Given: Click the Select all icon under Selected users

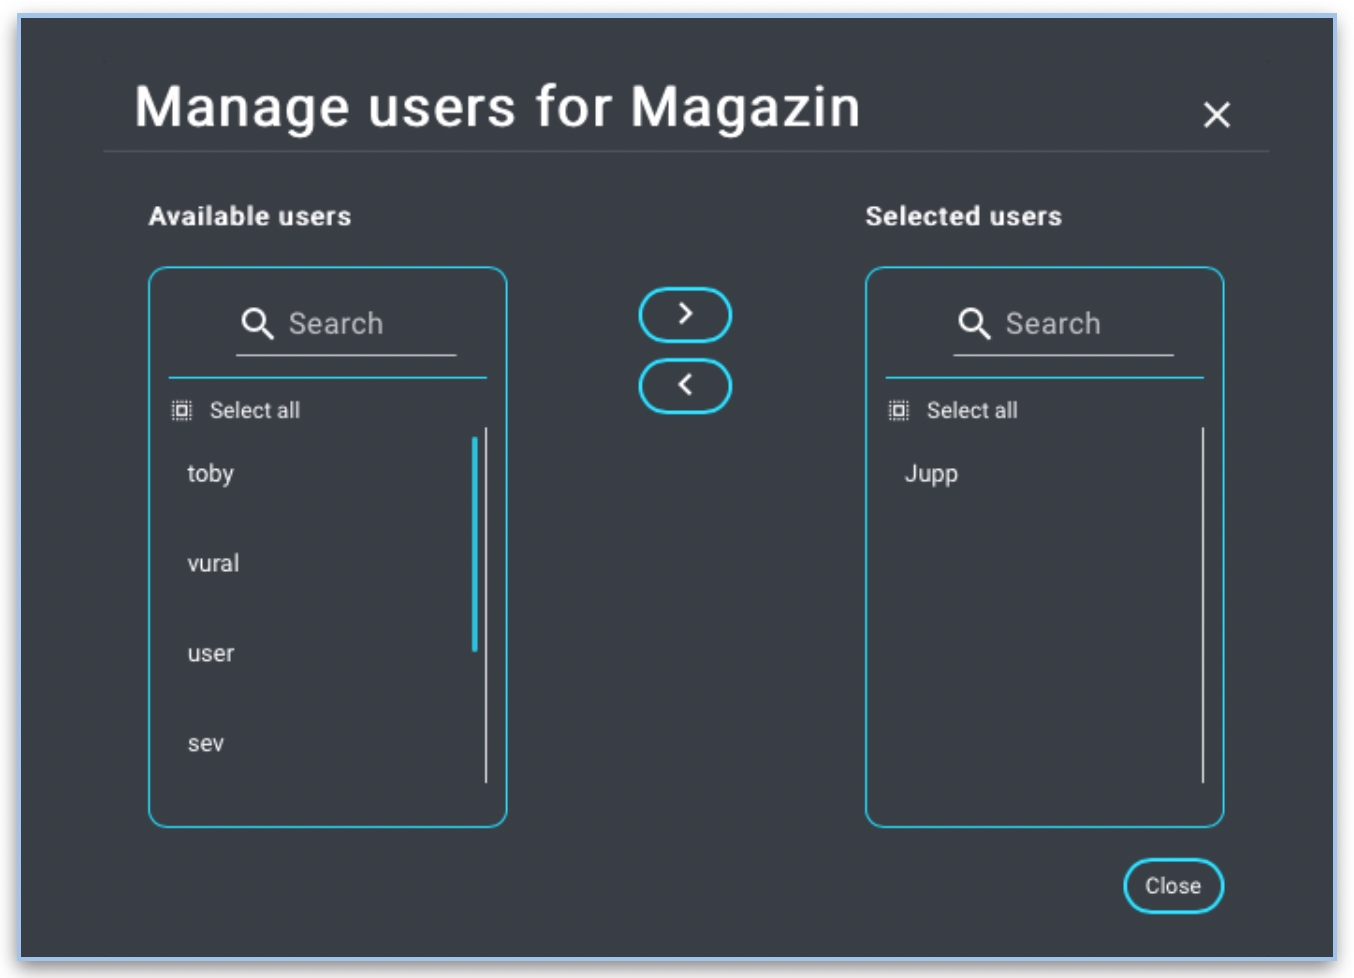Looking at the screenshot, I should pyautogui.click(x=899, y=411).
